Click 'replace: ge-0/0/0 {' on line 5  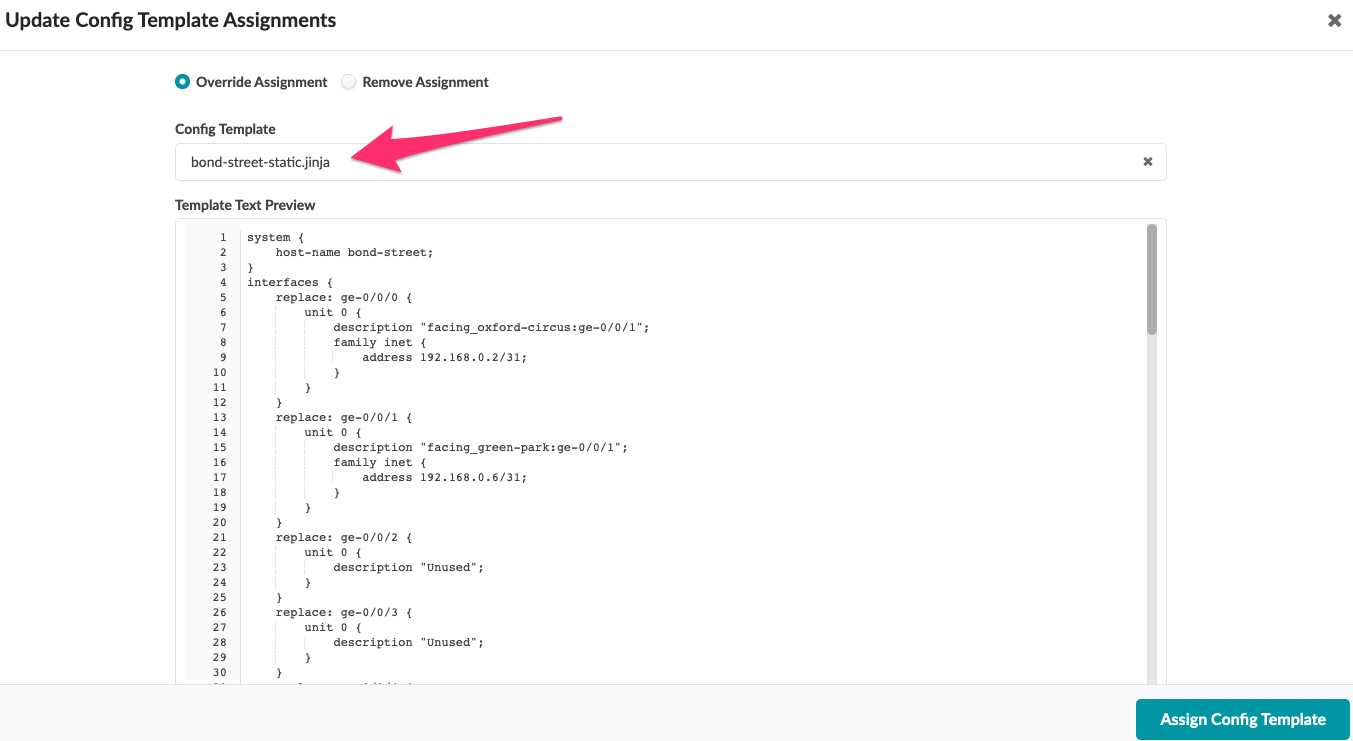point(328,297)
